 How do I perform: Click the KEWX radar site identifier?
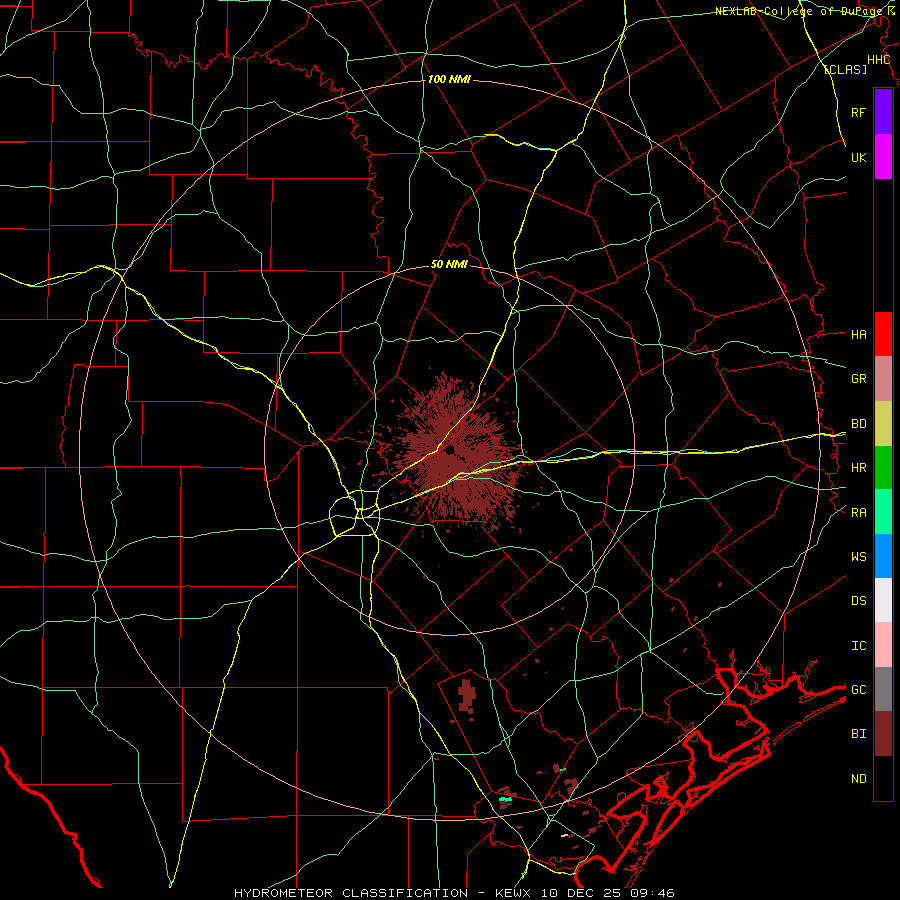514,893
